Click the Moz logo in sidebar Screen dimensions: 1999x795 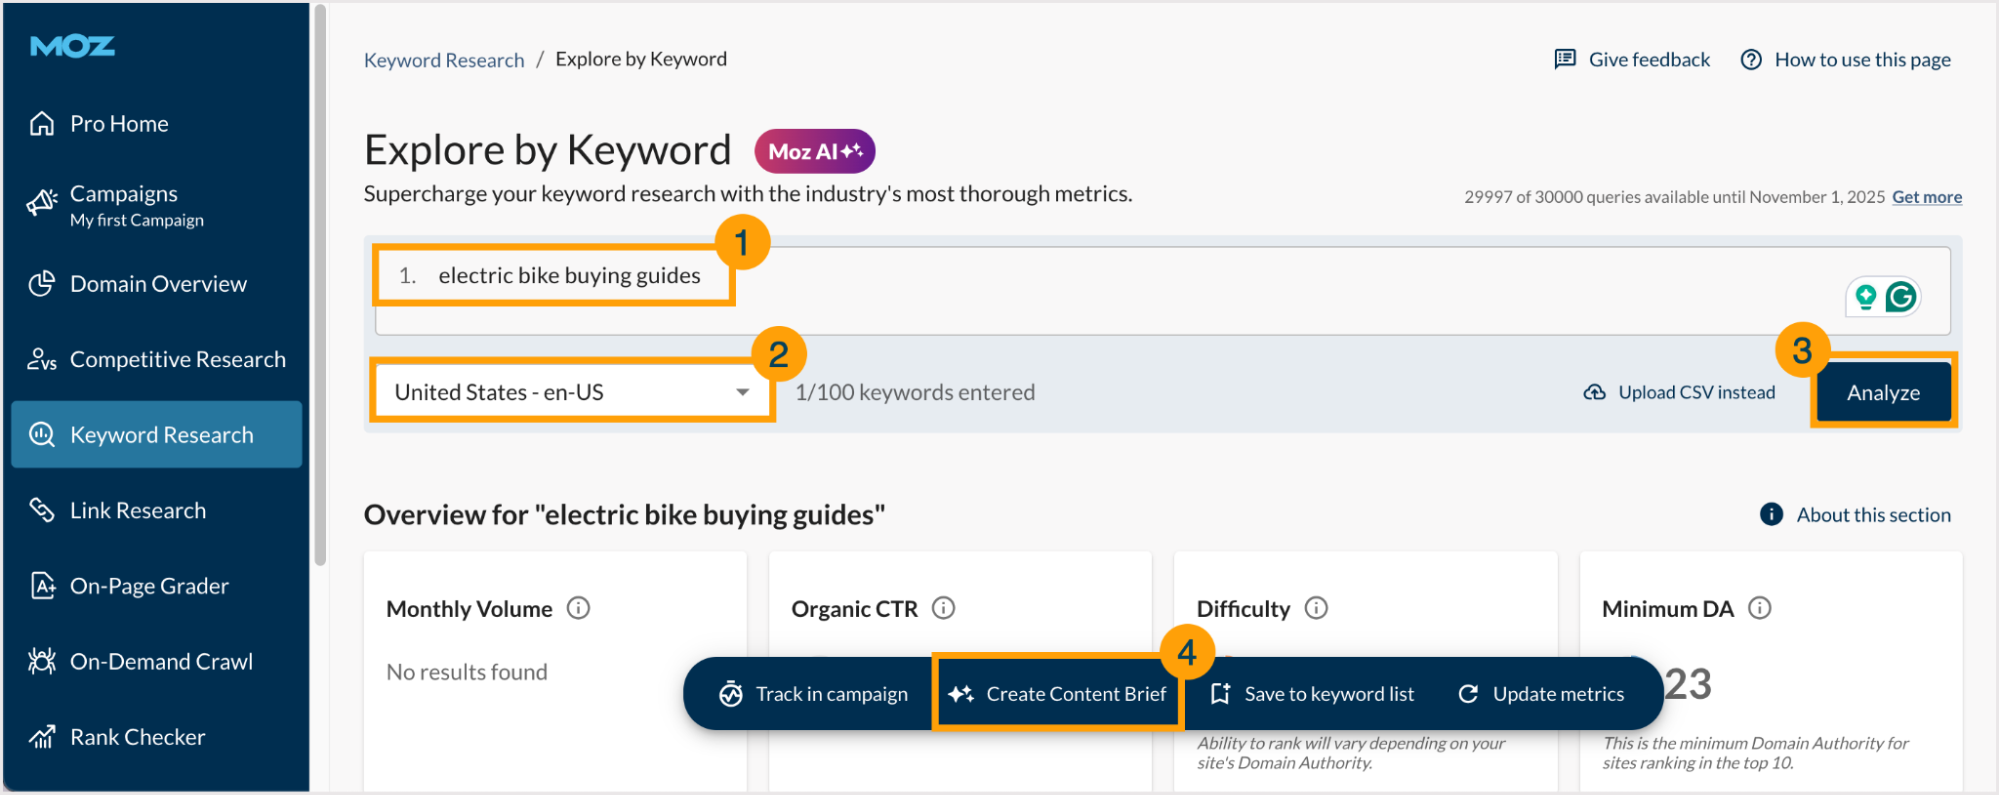tap(72, 46)
